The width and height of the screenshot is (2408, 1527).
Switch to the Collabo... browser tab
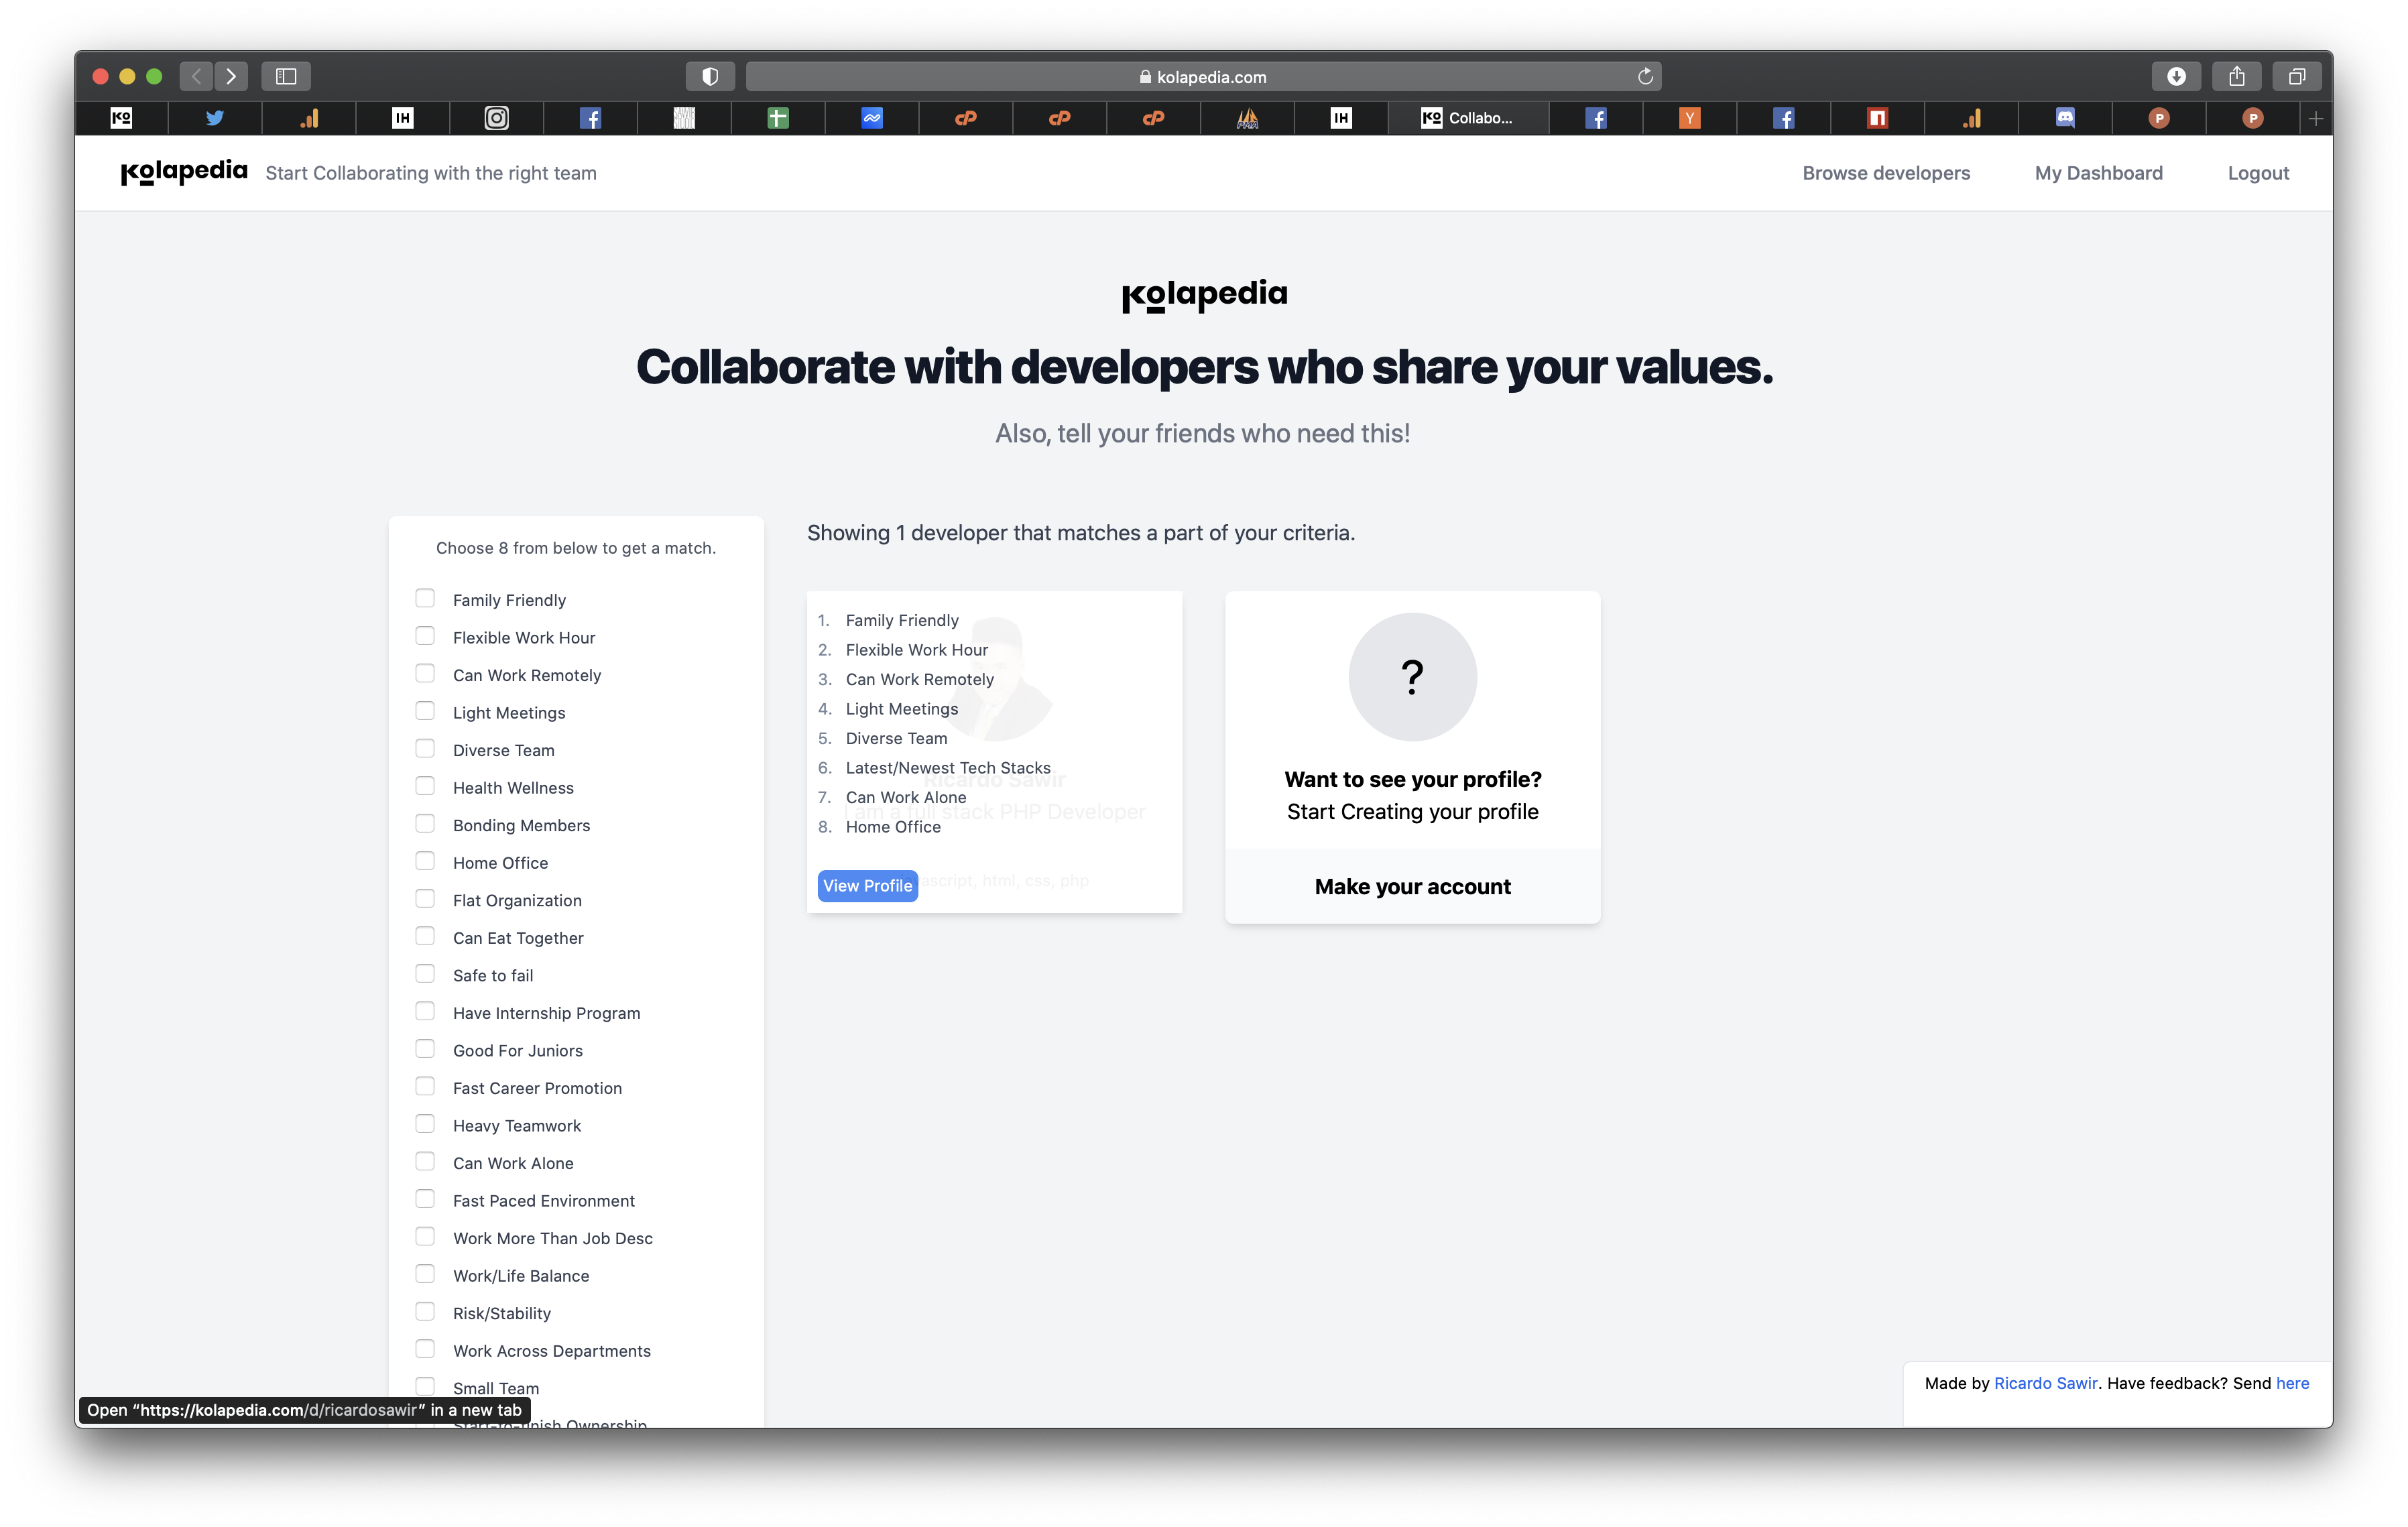pos(1467,118)
